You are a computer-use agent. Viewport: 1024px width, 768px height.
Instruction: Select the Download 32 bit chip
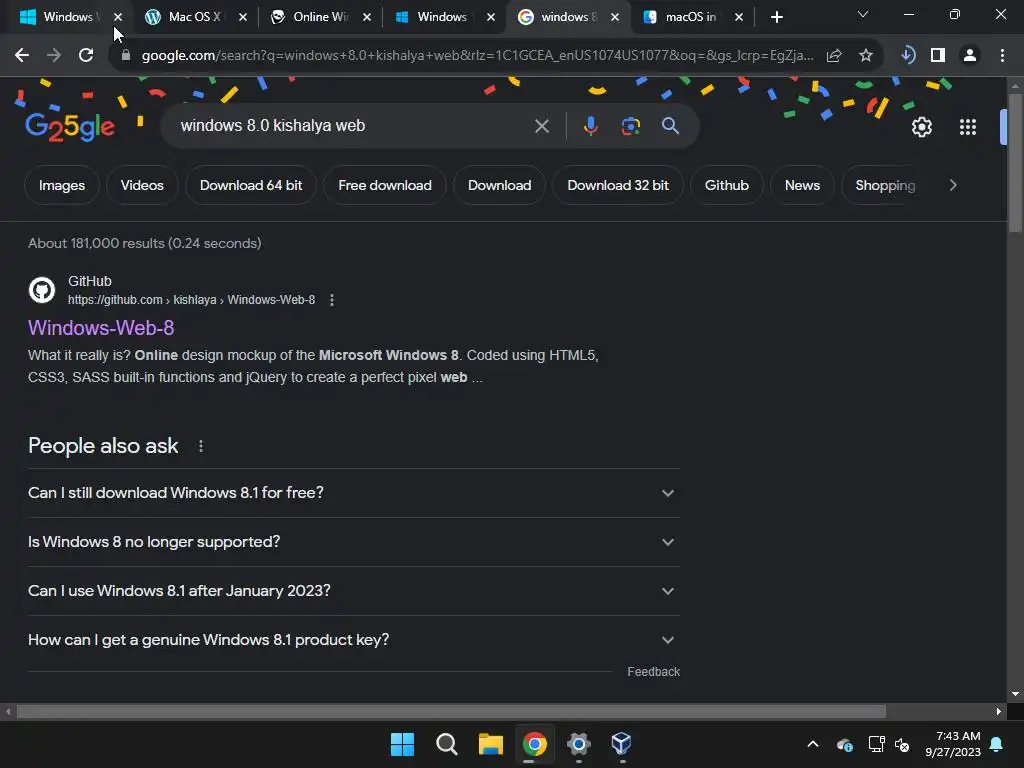point(618,185)
